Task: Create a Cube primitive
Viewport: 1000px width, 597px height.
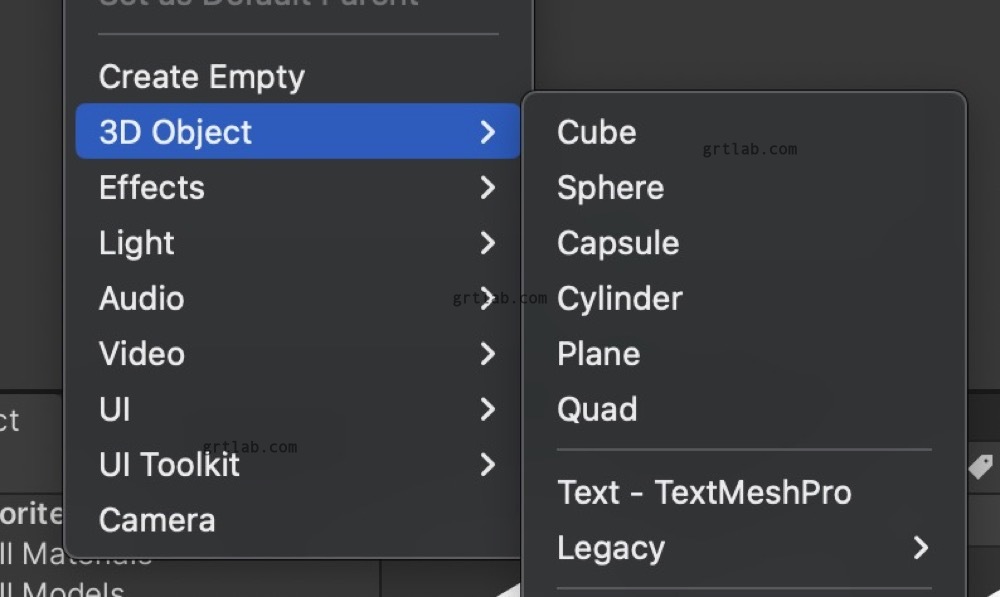Action: pos(596,131)
